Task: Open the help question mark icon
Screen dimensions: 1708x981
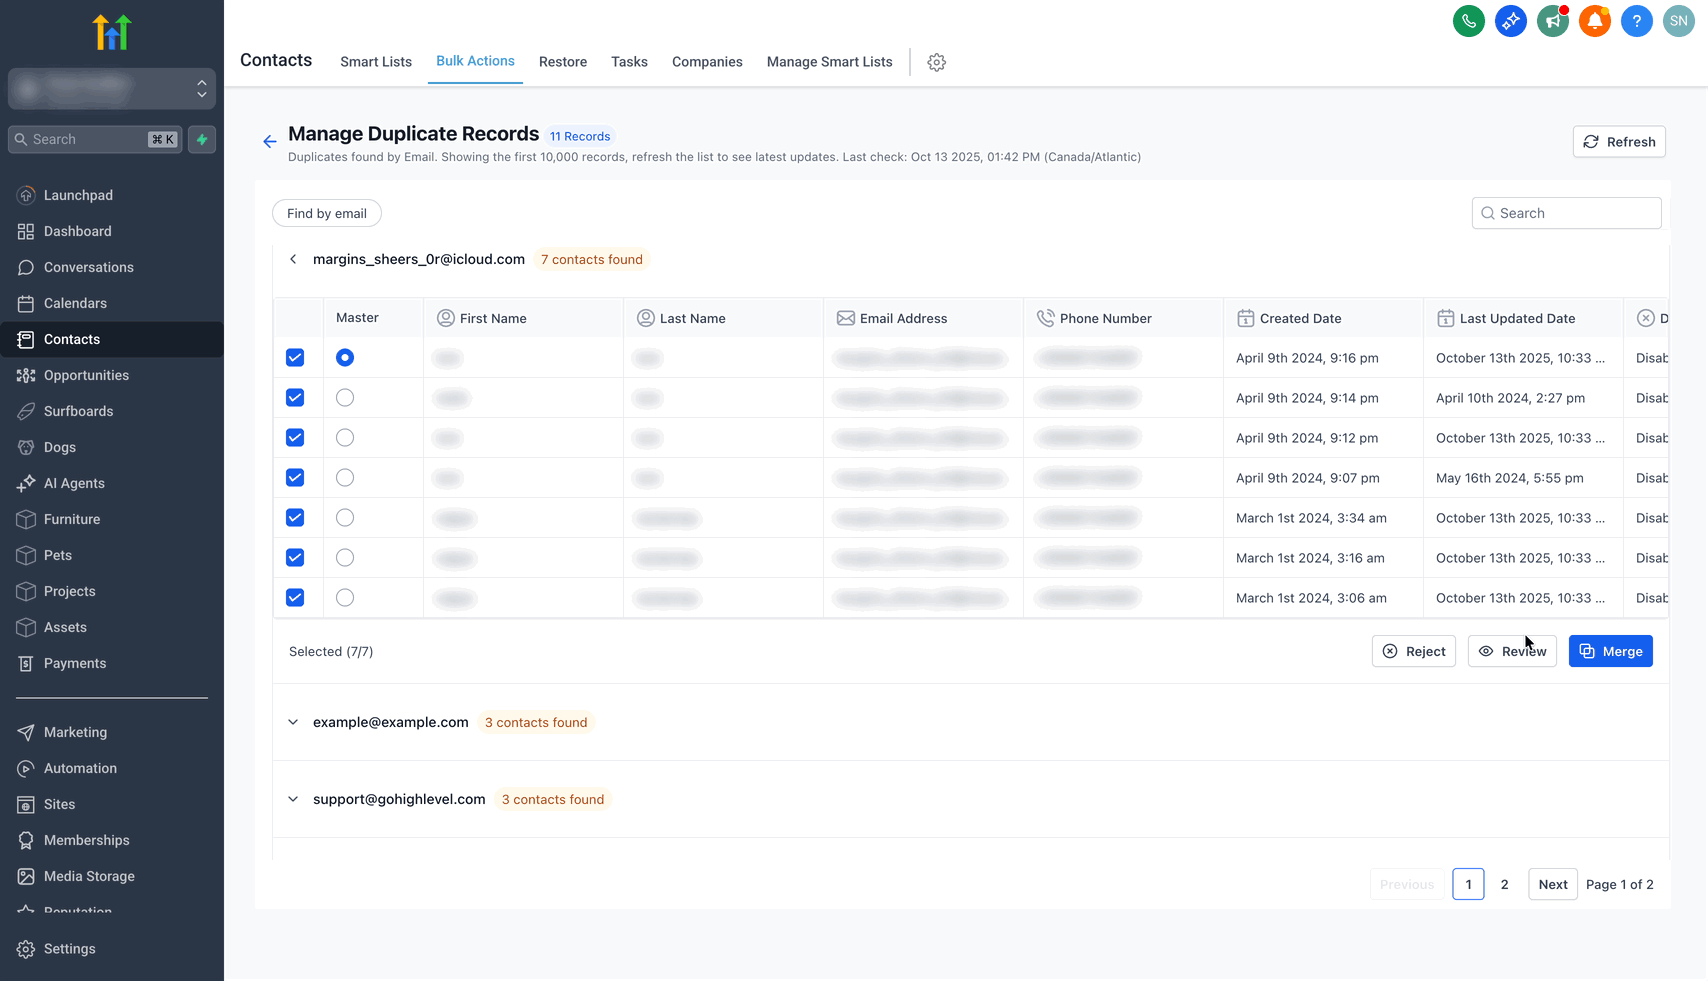Action: (x=1636, y=21)
